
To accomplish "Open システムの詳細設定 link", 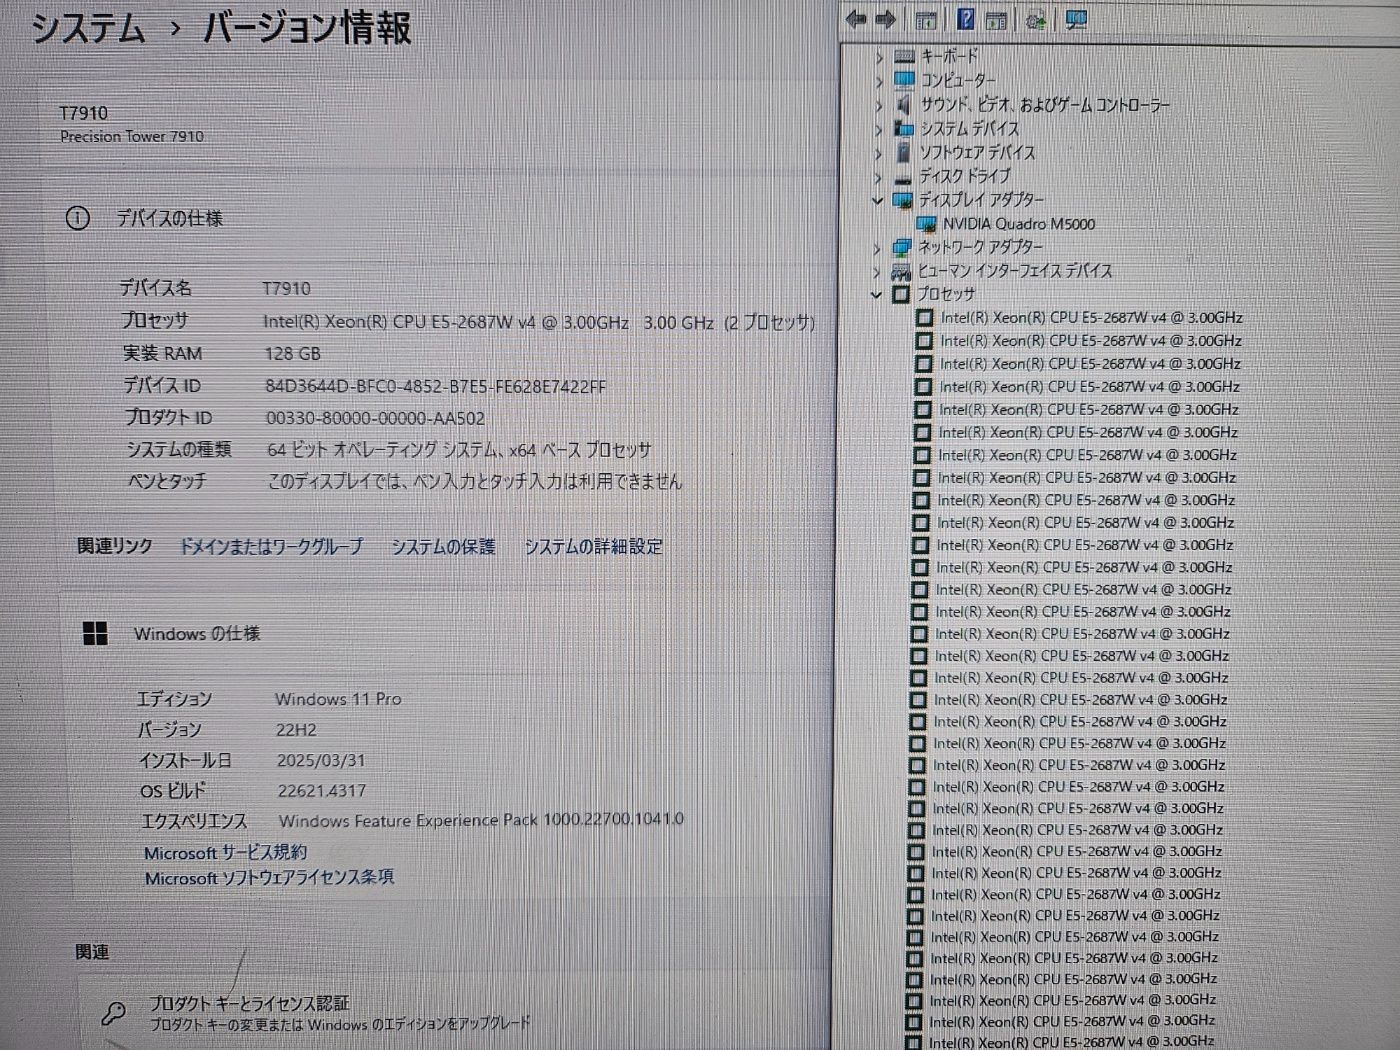I will [593, 546].
